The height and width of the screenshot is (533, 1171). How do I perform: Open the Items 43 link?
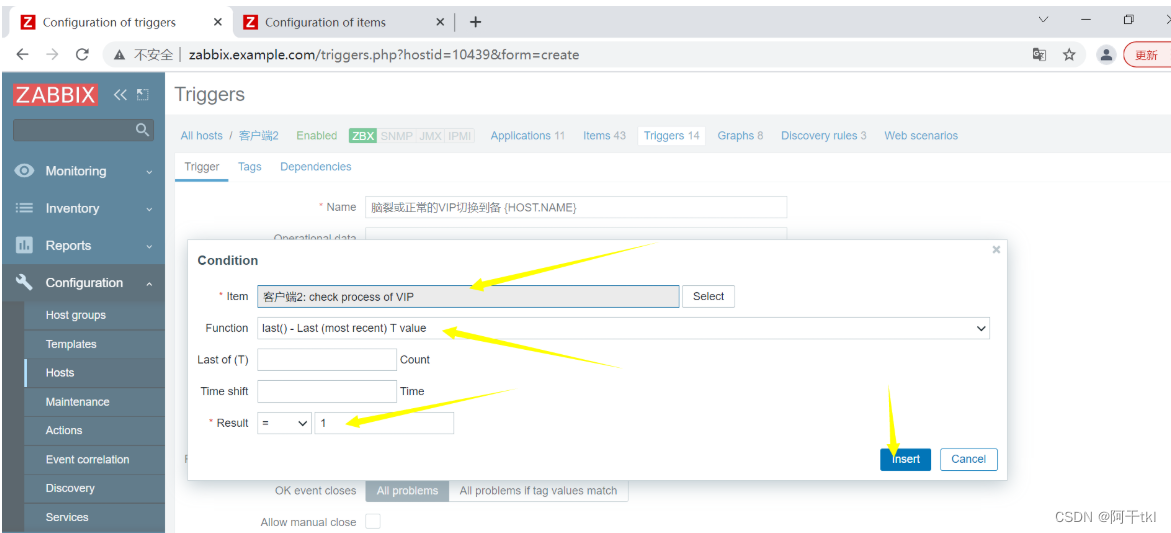604,136
